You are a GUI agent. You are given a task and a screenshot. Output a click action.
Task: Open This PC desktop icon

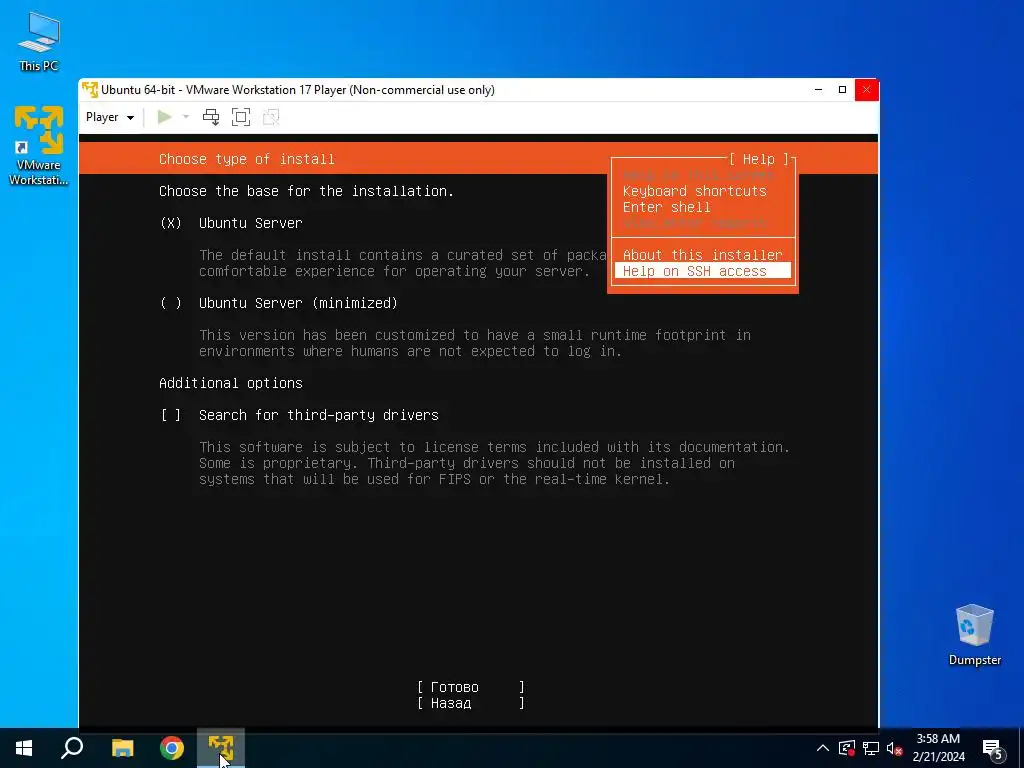(x=39, y=42)
